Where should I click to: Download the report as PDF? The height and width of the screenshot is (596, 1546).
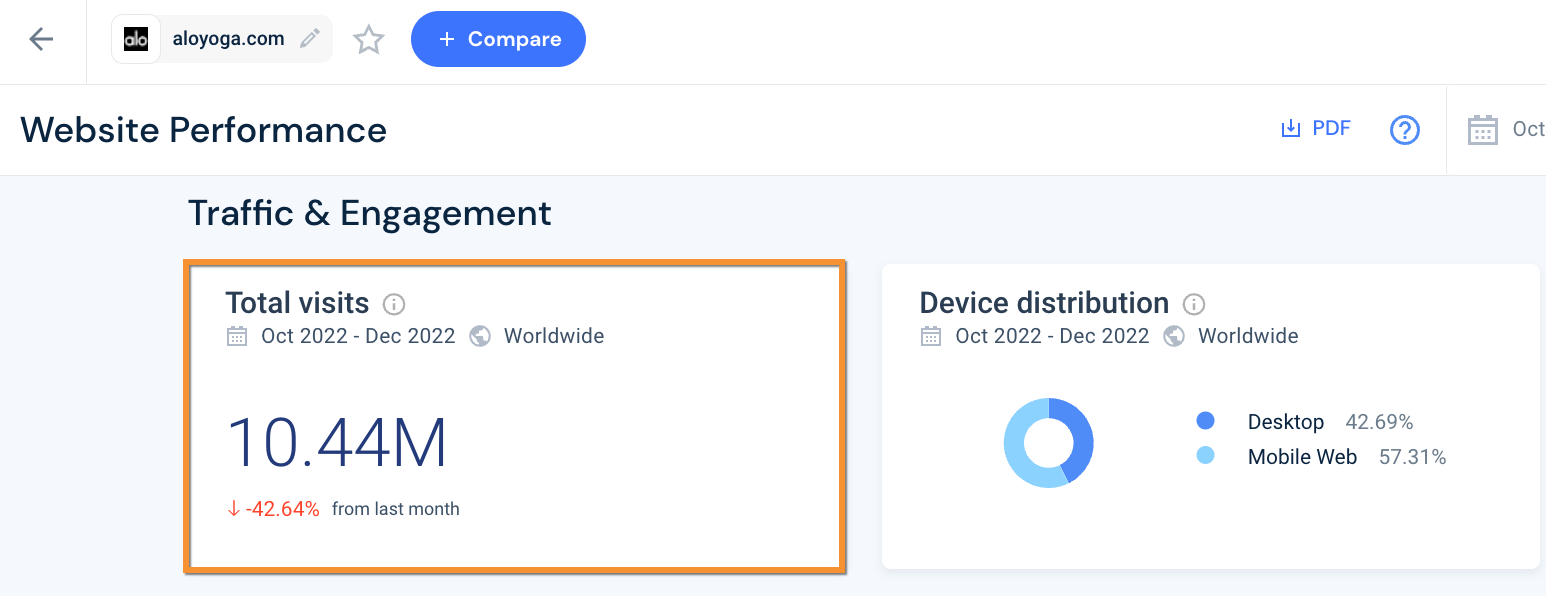coord(1316,129)
